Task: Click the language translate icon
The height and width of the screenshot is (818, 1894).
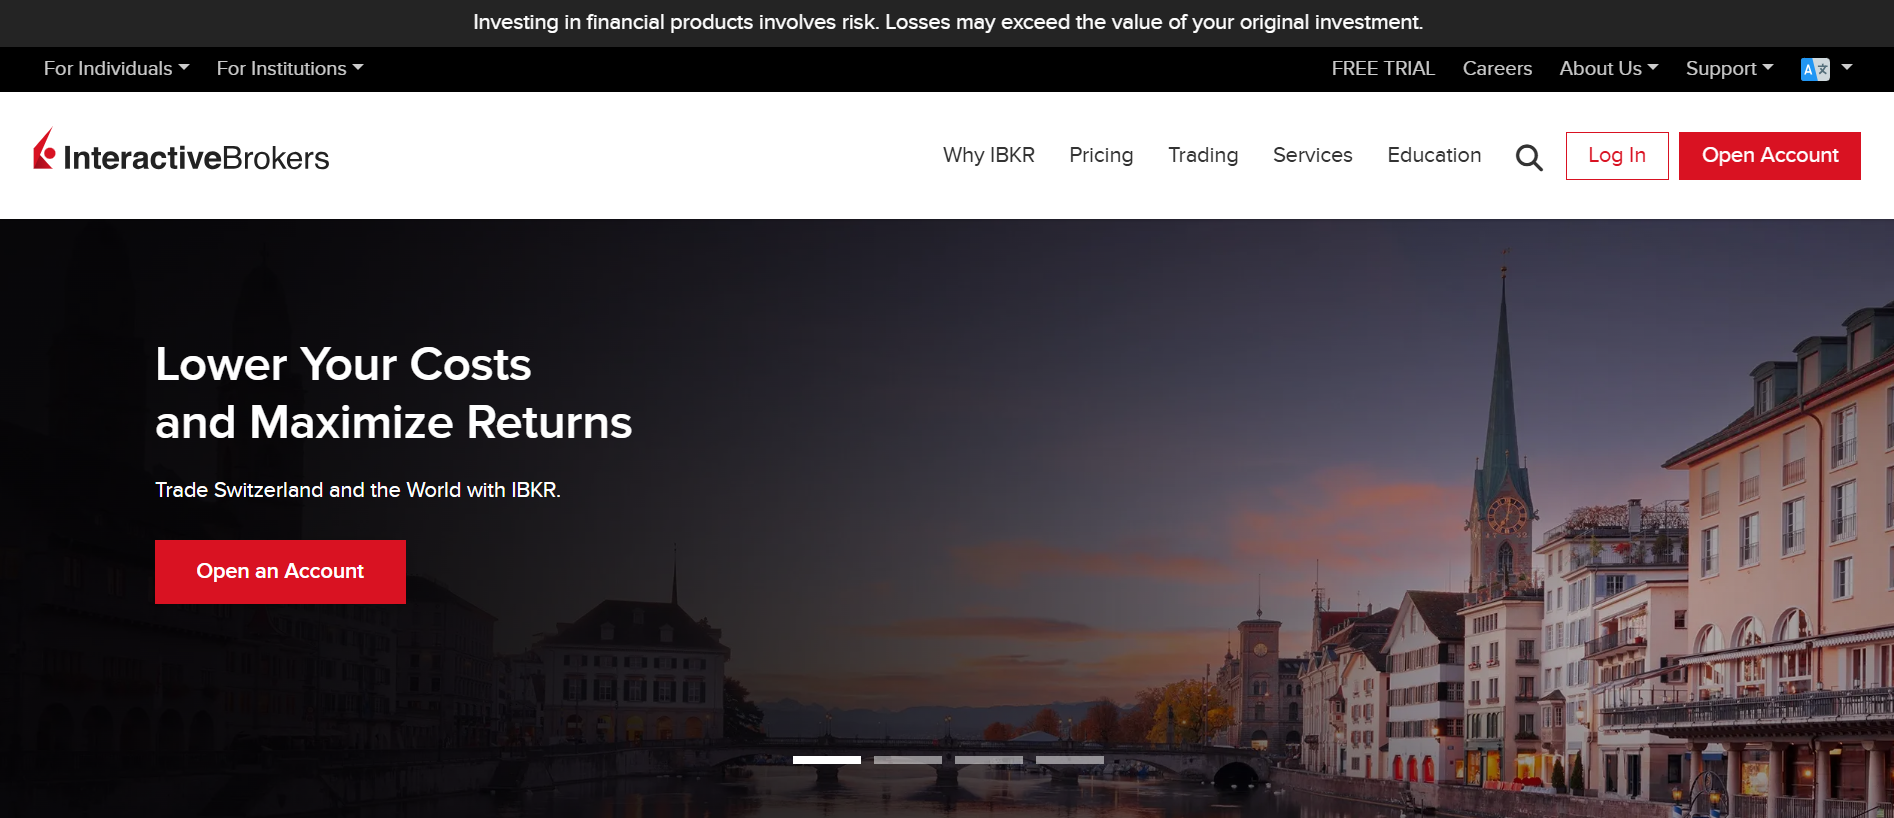Action: coord(1815,69)
